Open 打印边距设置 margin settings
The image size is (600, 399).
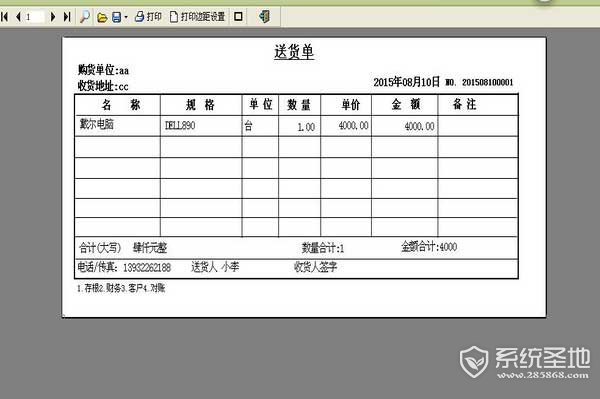197,16
